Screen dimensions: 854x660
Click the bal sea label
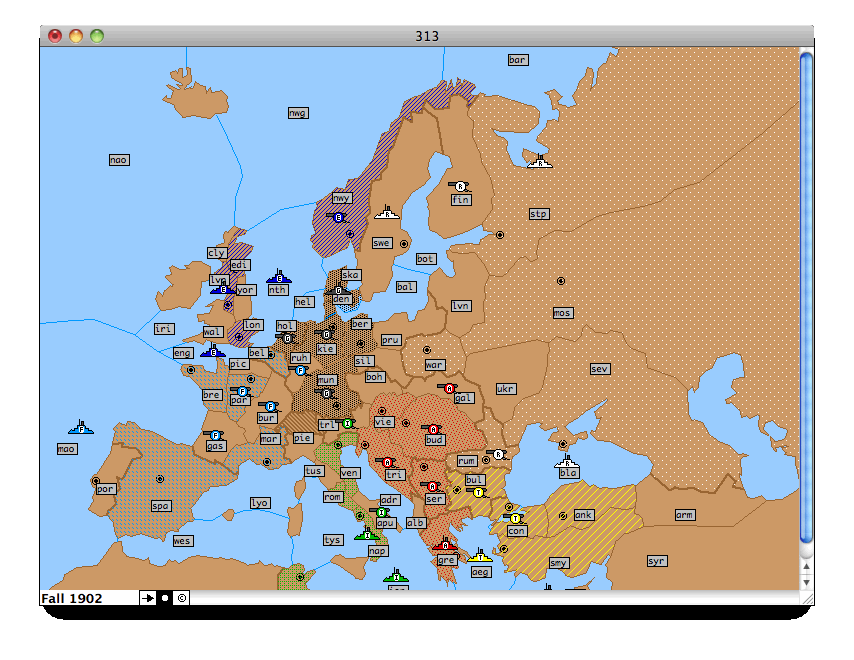click(405, 286)
